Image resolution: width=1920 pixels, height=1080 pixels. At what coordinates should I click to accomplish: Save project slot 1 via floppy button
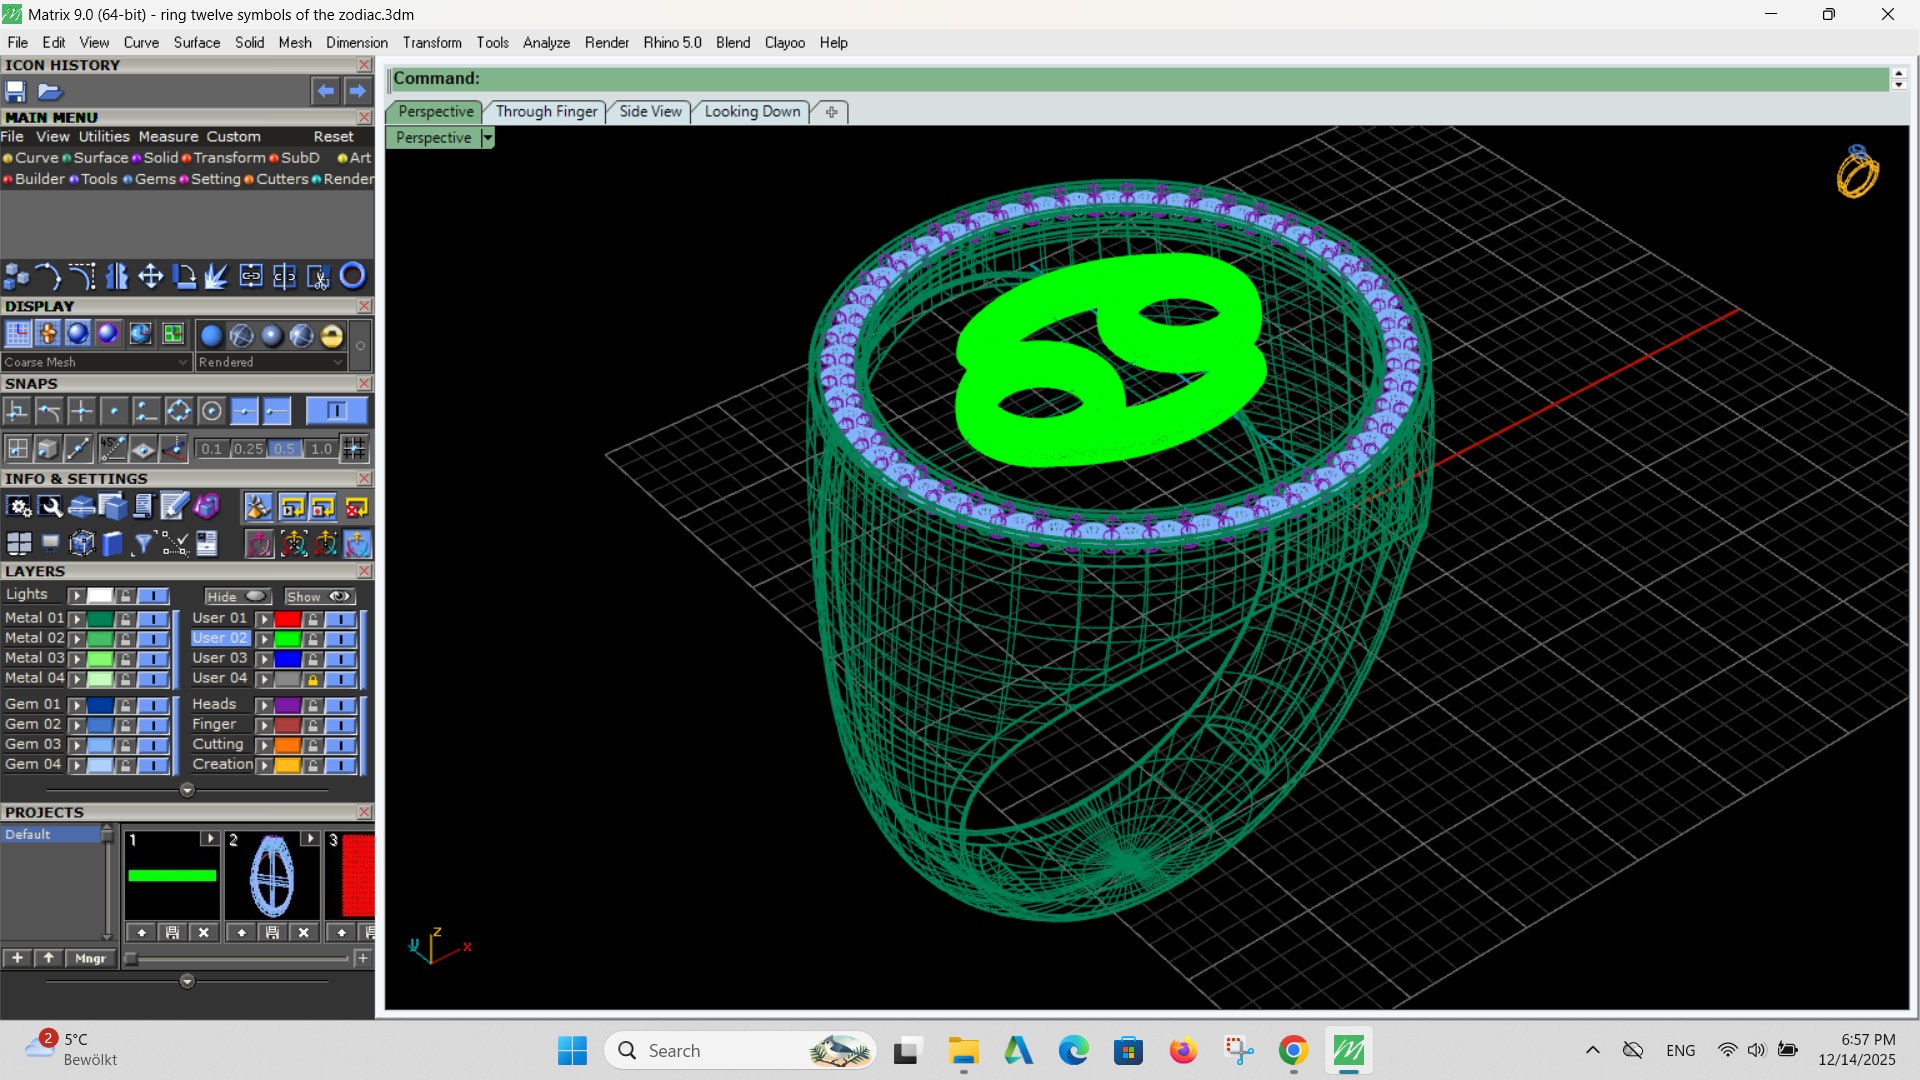pyautogui.click(x=172, y=932)
